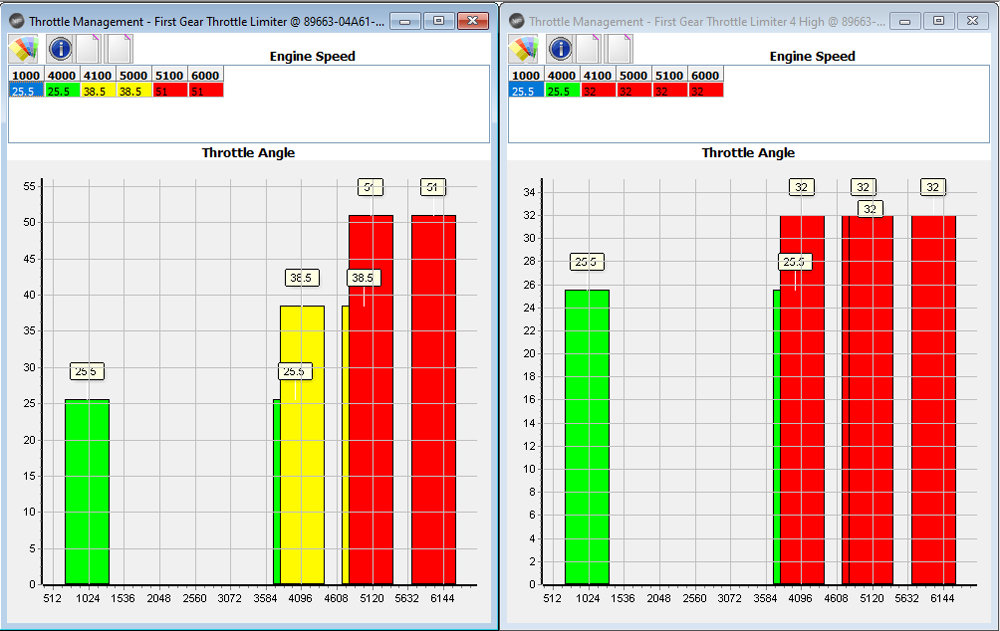Select 4100 header cell in left window
The image size is (1000, 631).
pos(98,75)
